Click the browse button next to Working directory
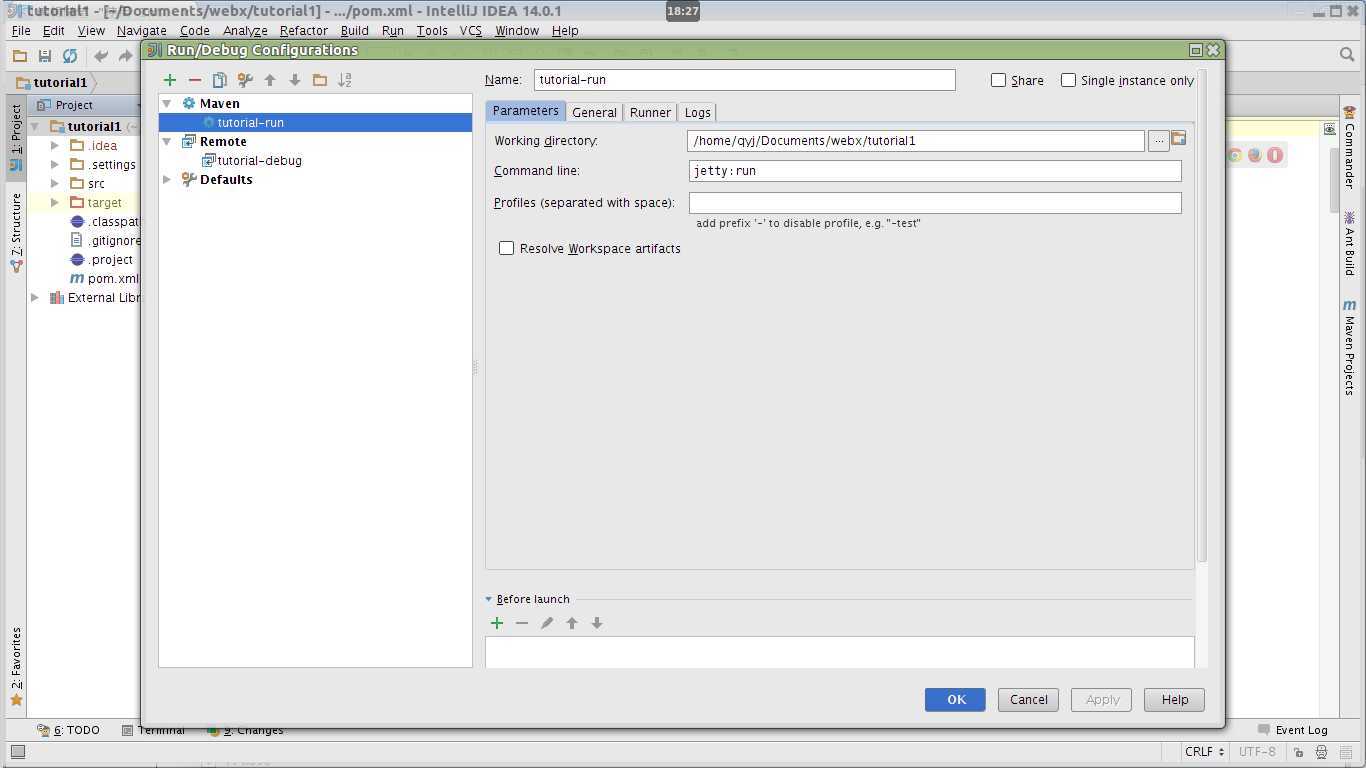Screen dimensions: 1366x768 [x=1158, y=141]
